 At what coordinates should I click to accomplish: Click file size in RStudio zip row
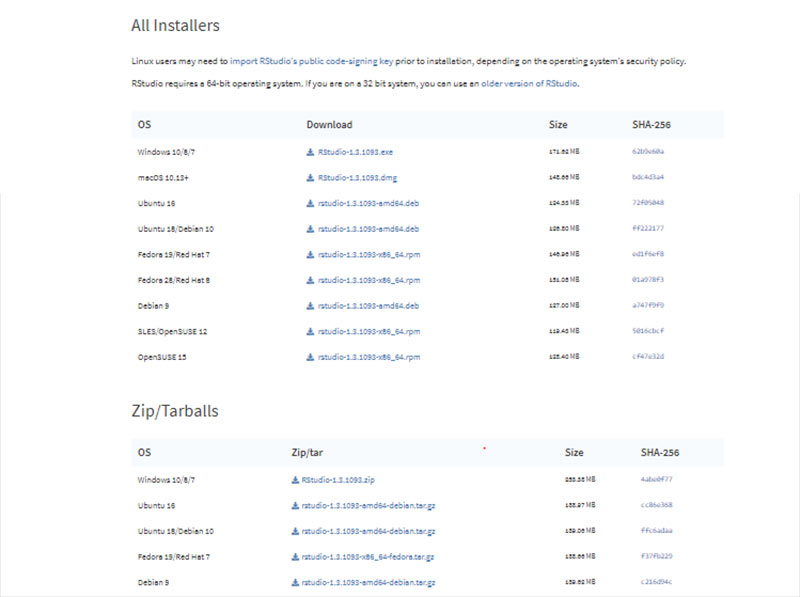tap(580, 479)
